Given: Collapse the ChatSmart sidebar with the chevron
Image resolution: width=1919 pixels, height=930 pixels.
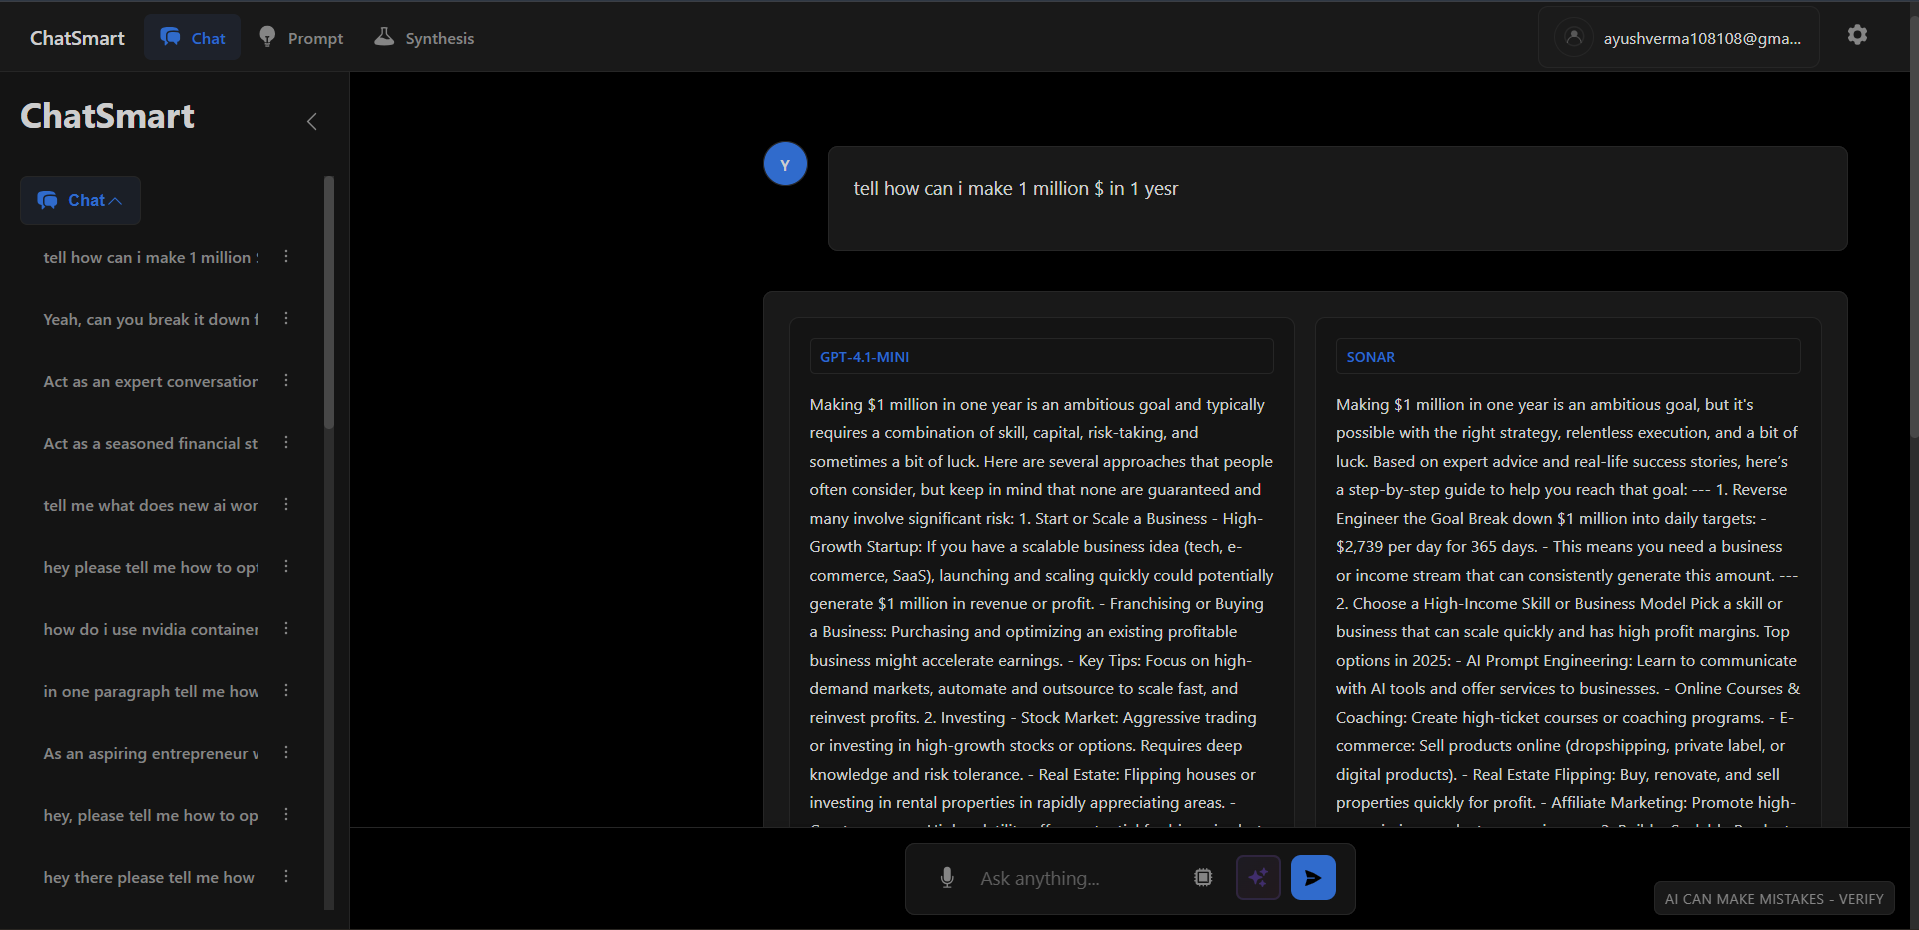Looking at the screenshot, I should click(310, 121).
